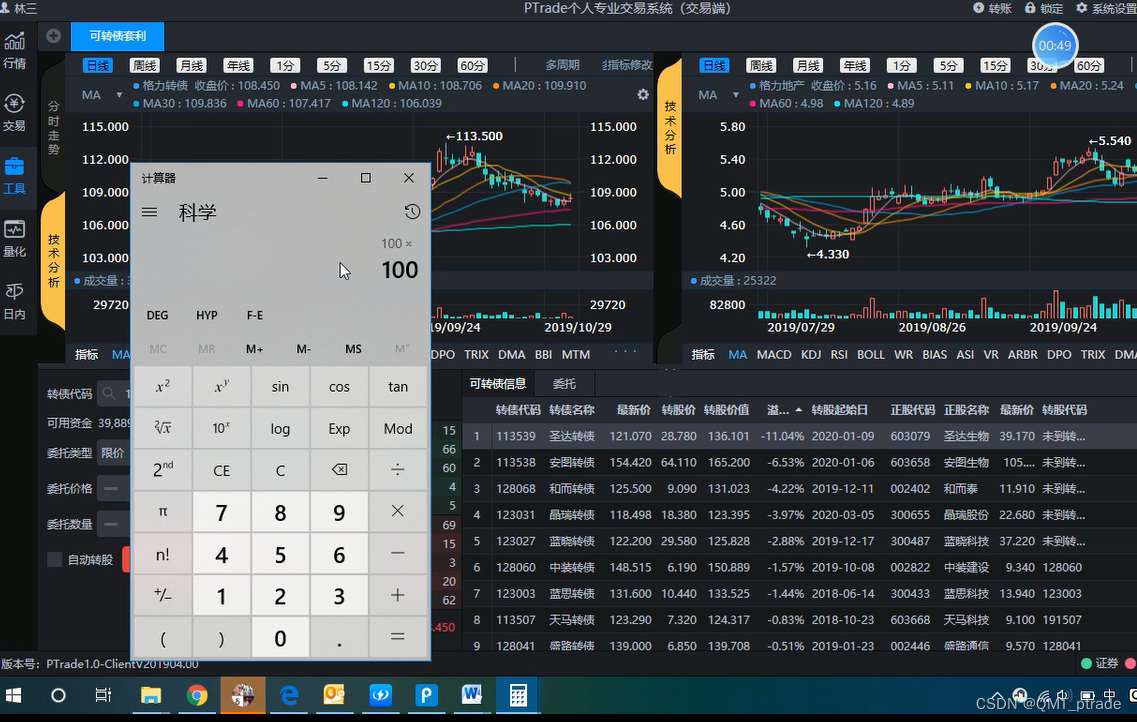Open the 量化 quant sidebar icon

point(15,238)
